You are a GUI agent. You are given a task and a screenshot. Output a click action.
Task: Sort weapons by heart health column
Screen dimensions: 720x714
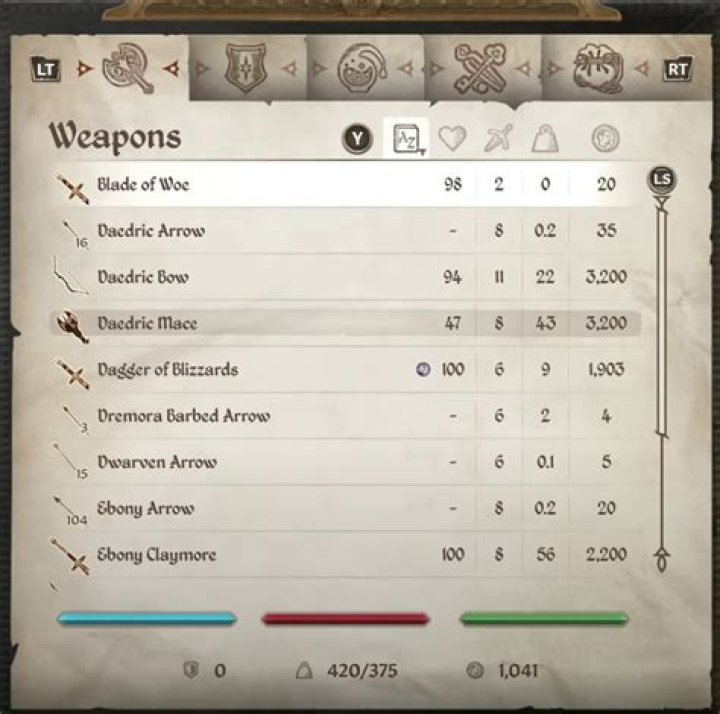pyautogui.click(x=452, y=138)
